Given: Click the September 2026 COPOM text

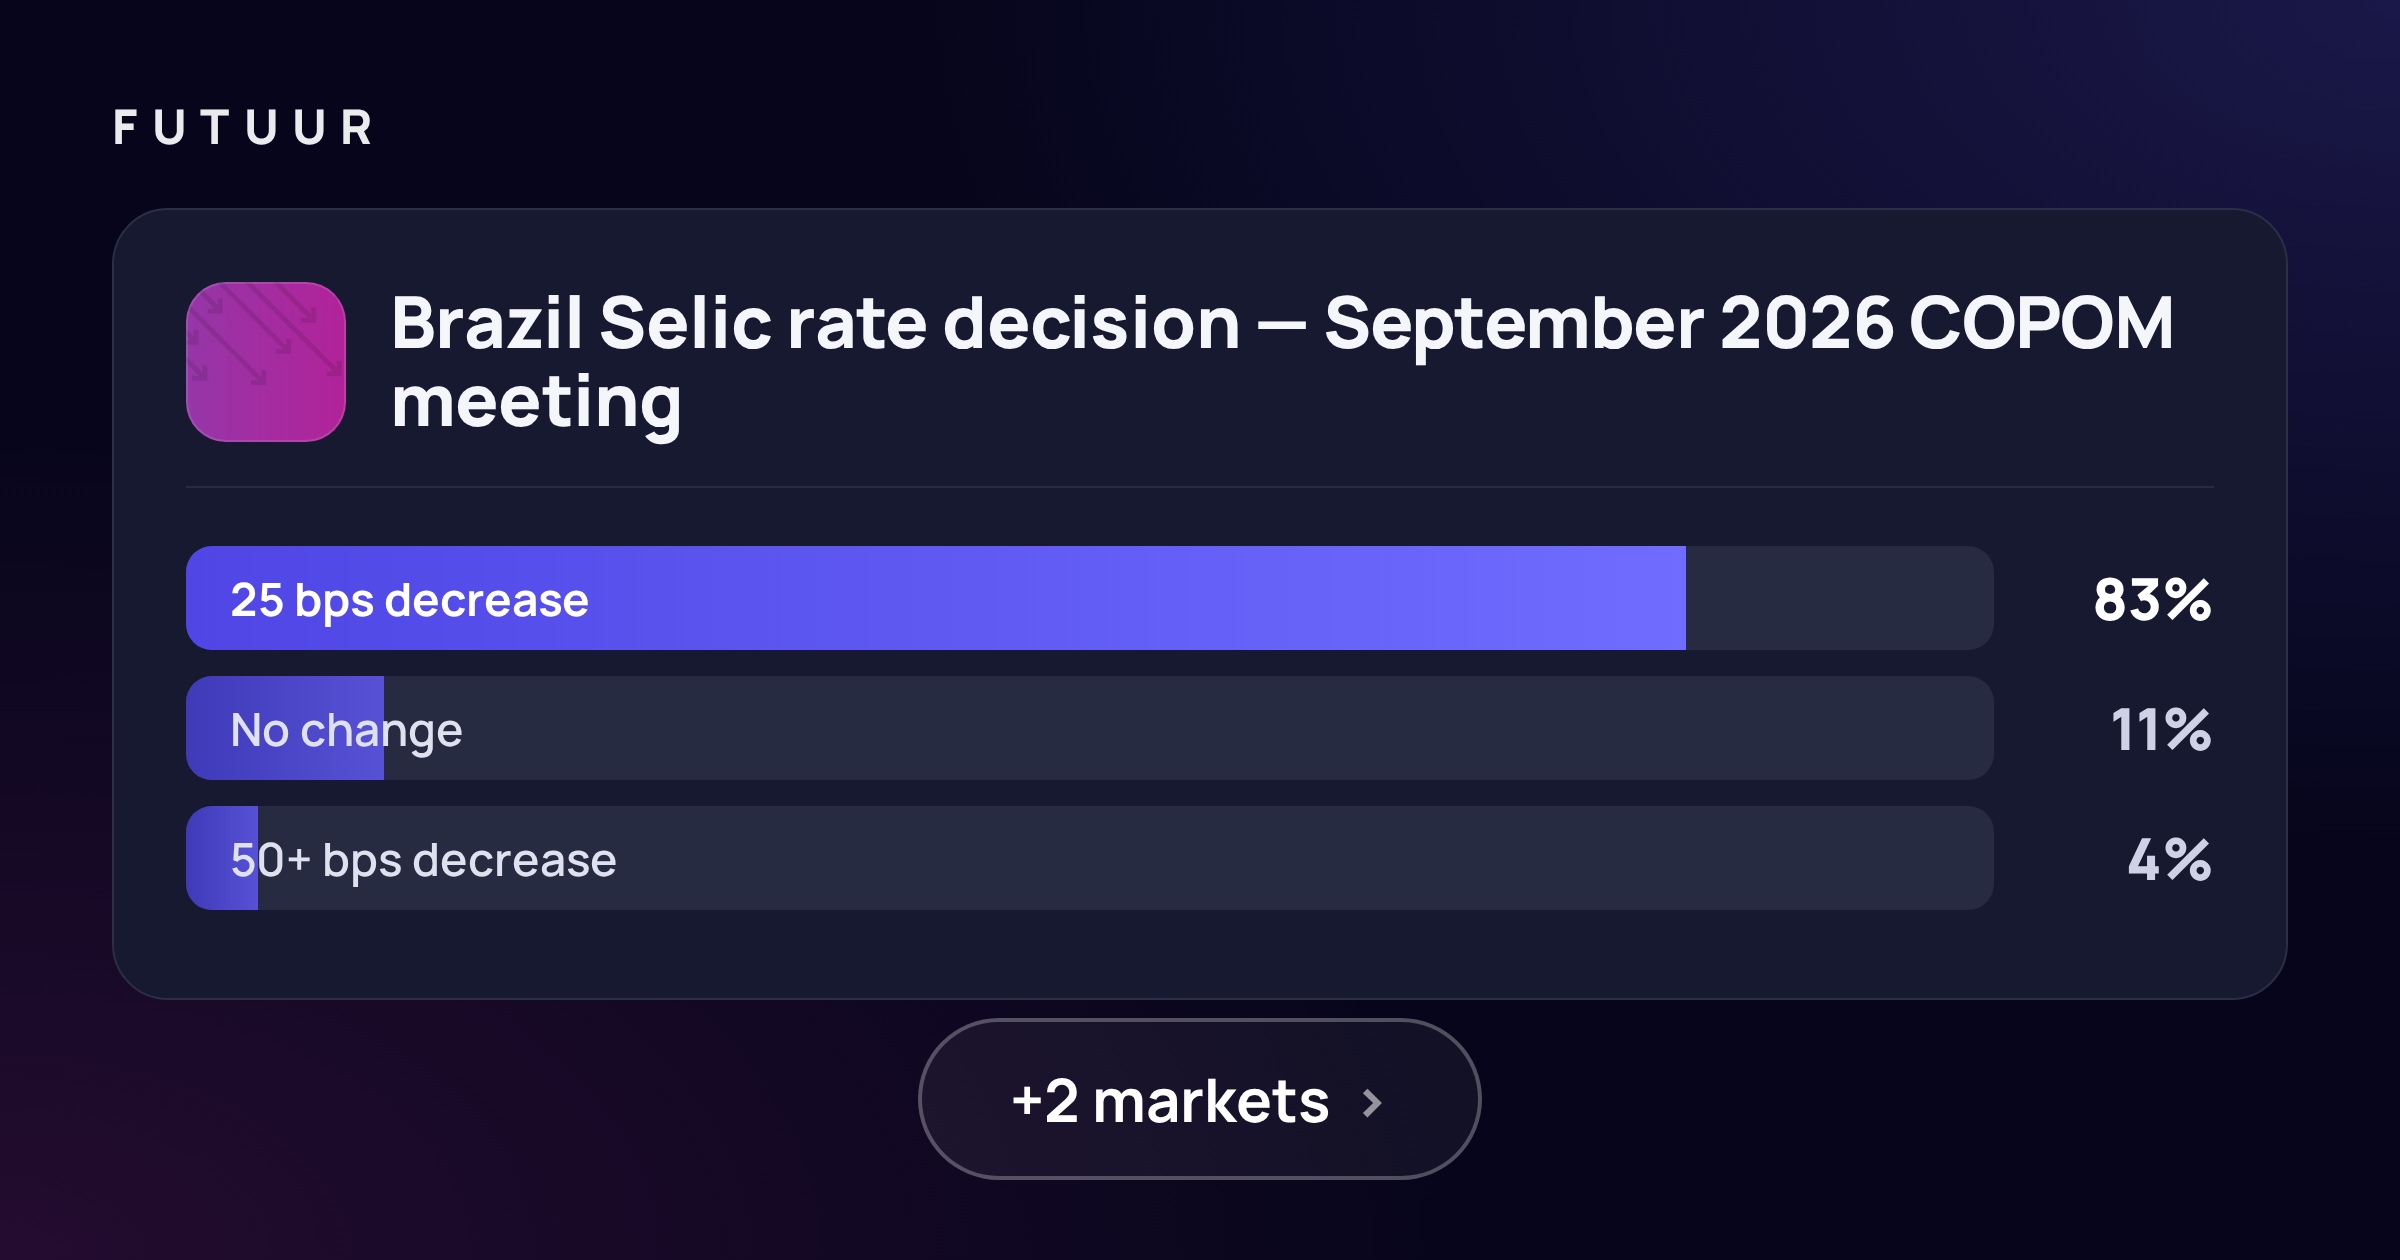Looking at the screenshot, I should coord(1749,323).
